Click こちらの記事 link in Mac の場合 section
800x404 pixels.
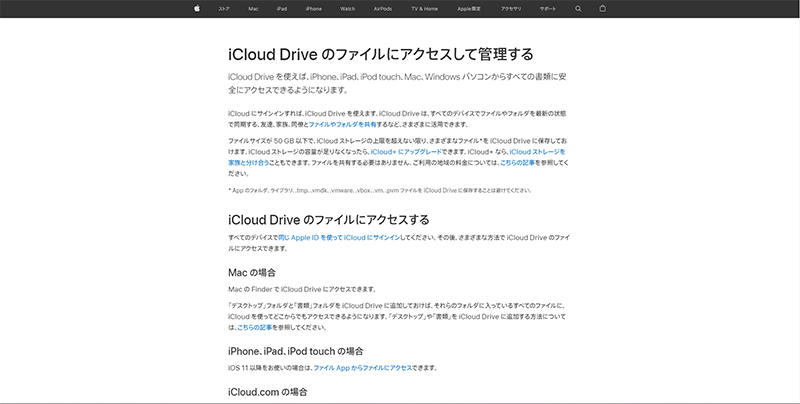pos(255,327)
